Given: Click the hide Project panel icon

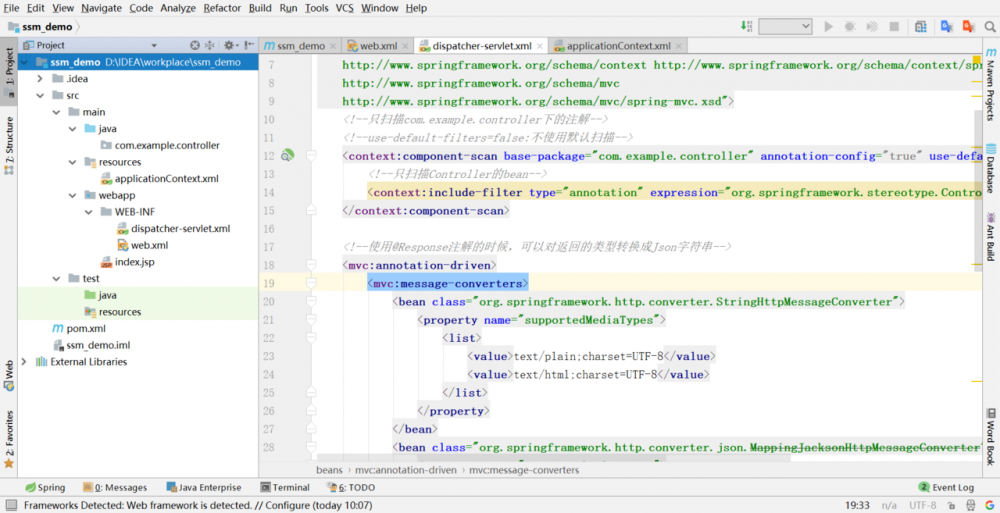Looking at the screenshot, I should (x=247, y=45).
